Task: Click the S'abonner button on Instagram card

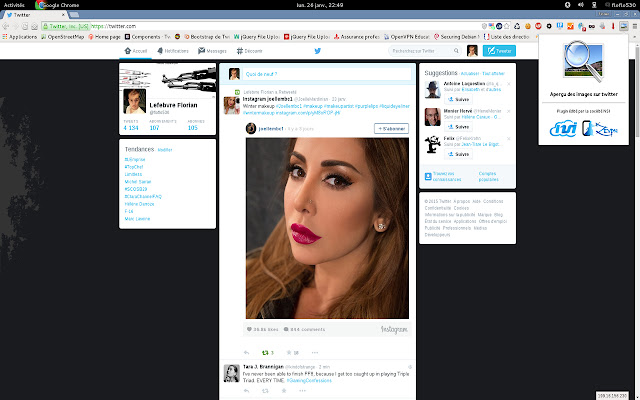Action: pyautogui.click(x=391, y=129)
